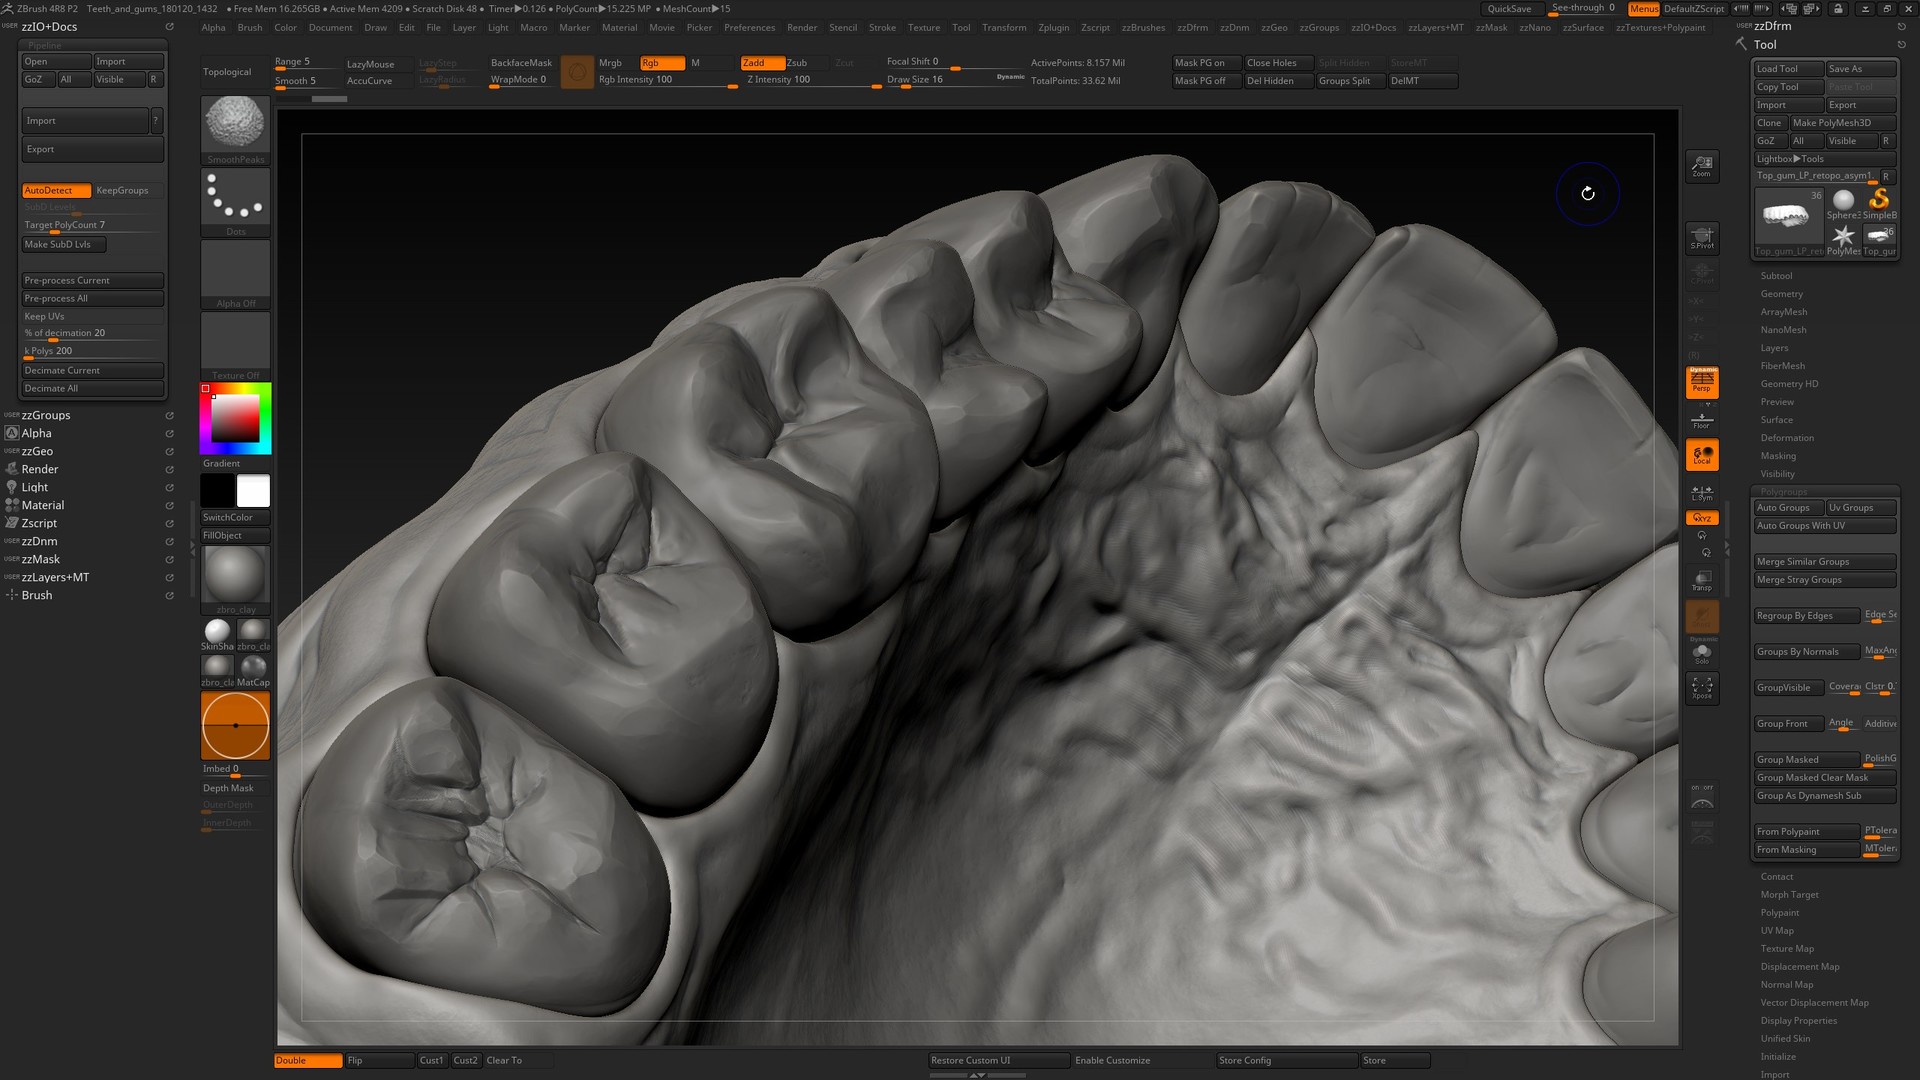Expand the Polypaint section
This screenshot has height=1080, width=1920.
pos(1779,913)
